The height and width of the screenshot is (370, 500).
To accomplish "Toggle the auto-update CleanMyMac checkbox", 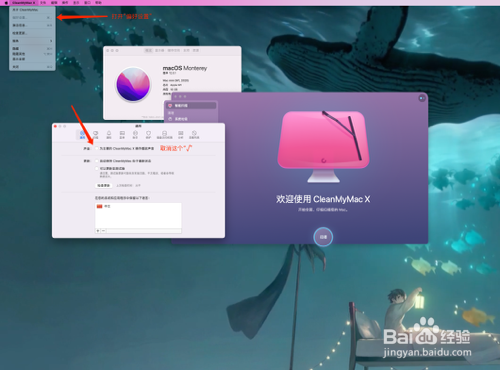I will [97, 161].
